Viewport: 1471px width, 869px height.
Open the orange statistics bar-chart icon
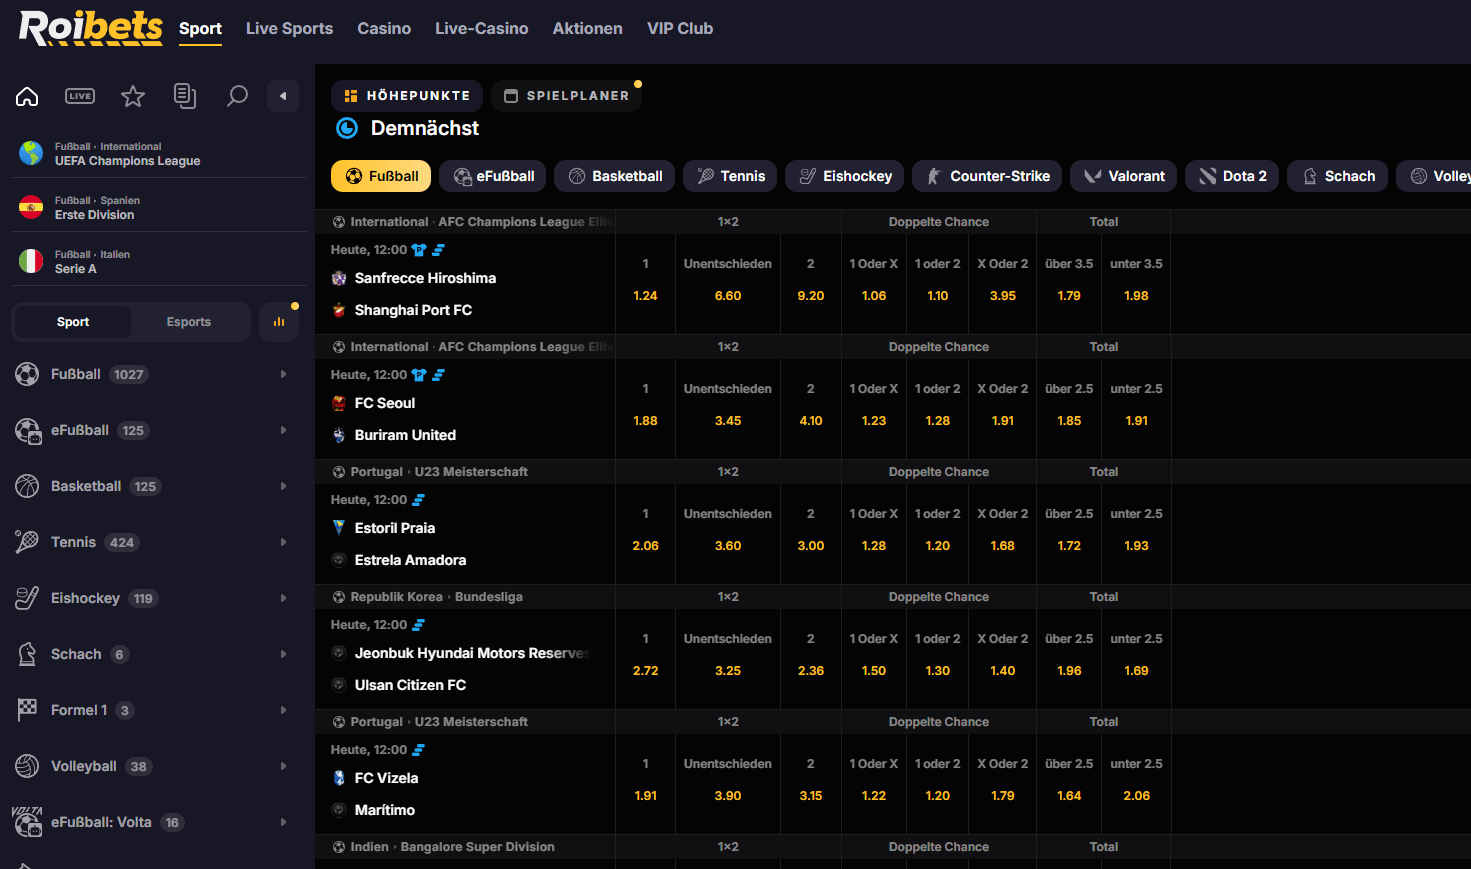279,322
